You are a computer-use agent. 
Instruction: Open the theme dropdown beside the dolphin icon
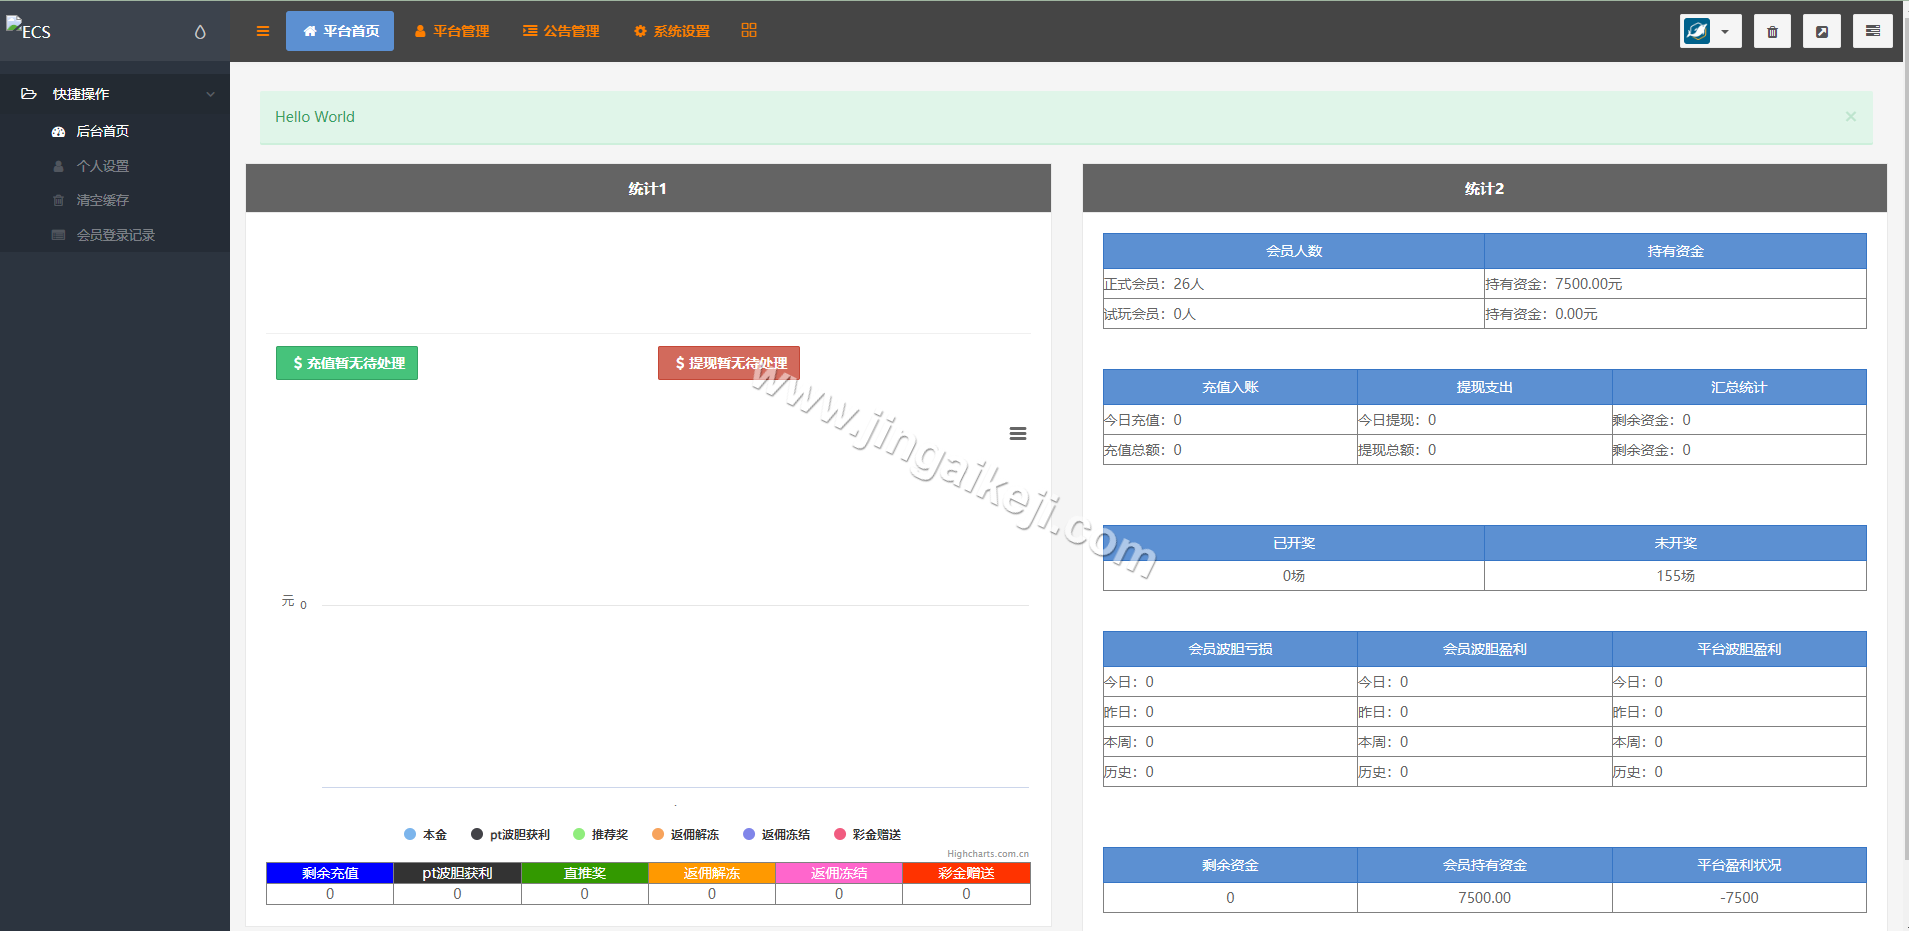[x=1726, y=31]
